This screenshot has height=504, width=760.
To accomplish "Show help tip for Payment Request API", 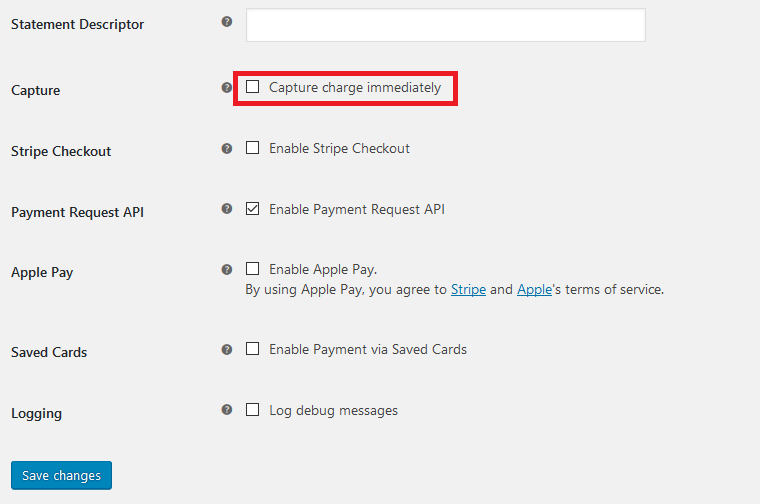I will 227,209.
